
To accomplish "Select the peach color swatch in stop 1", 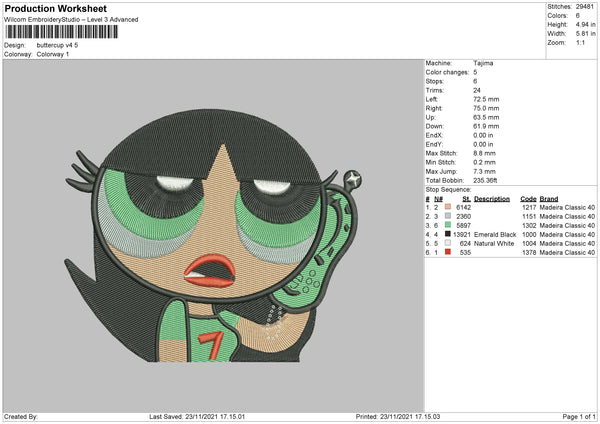I will (x=448, y=207).
